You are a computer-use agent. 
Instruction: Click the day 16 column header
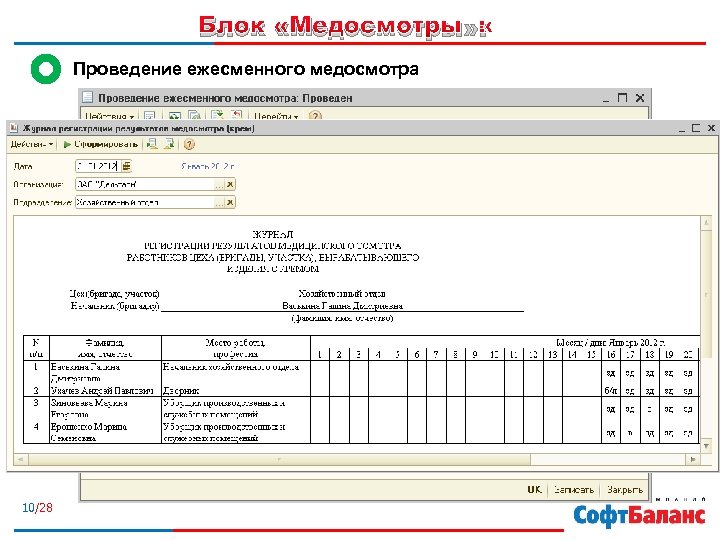[x=611, y=354]
